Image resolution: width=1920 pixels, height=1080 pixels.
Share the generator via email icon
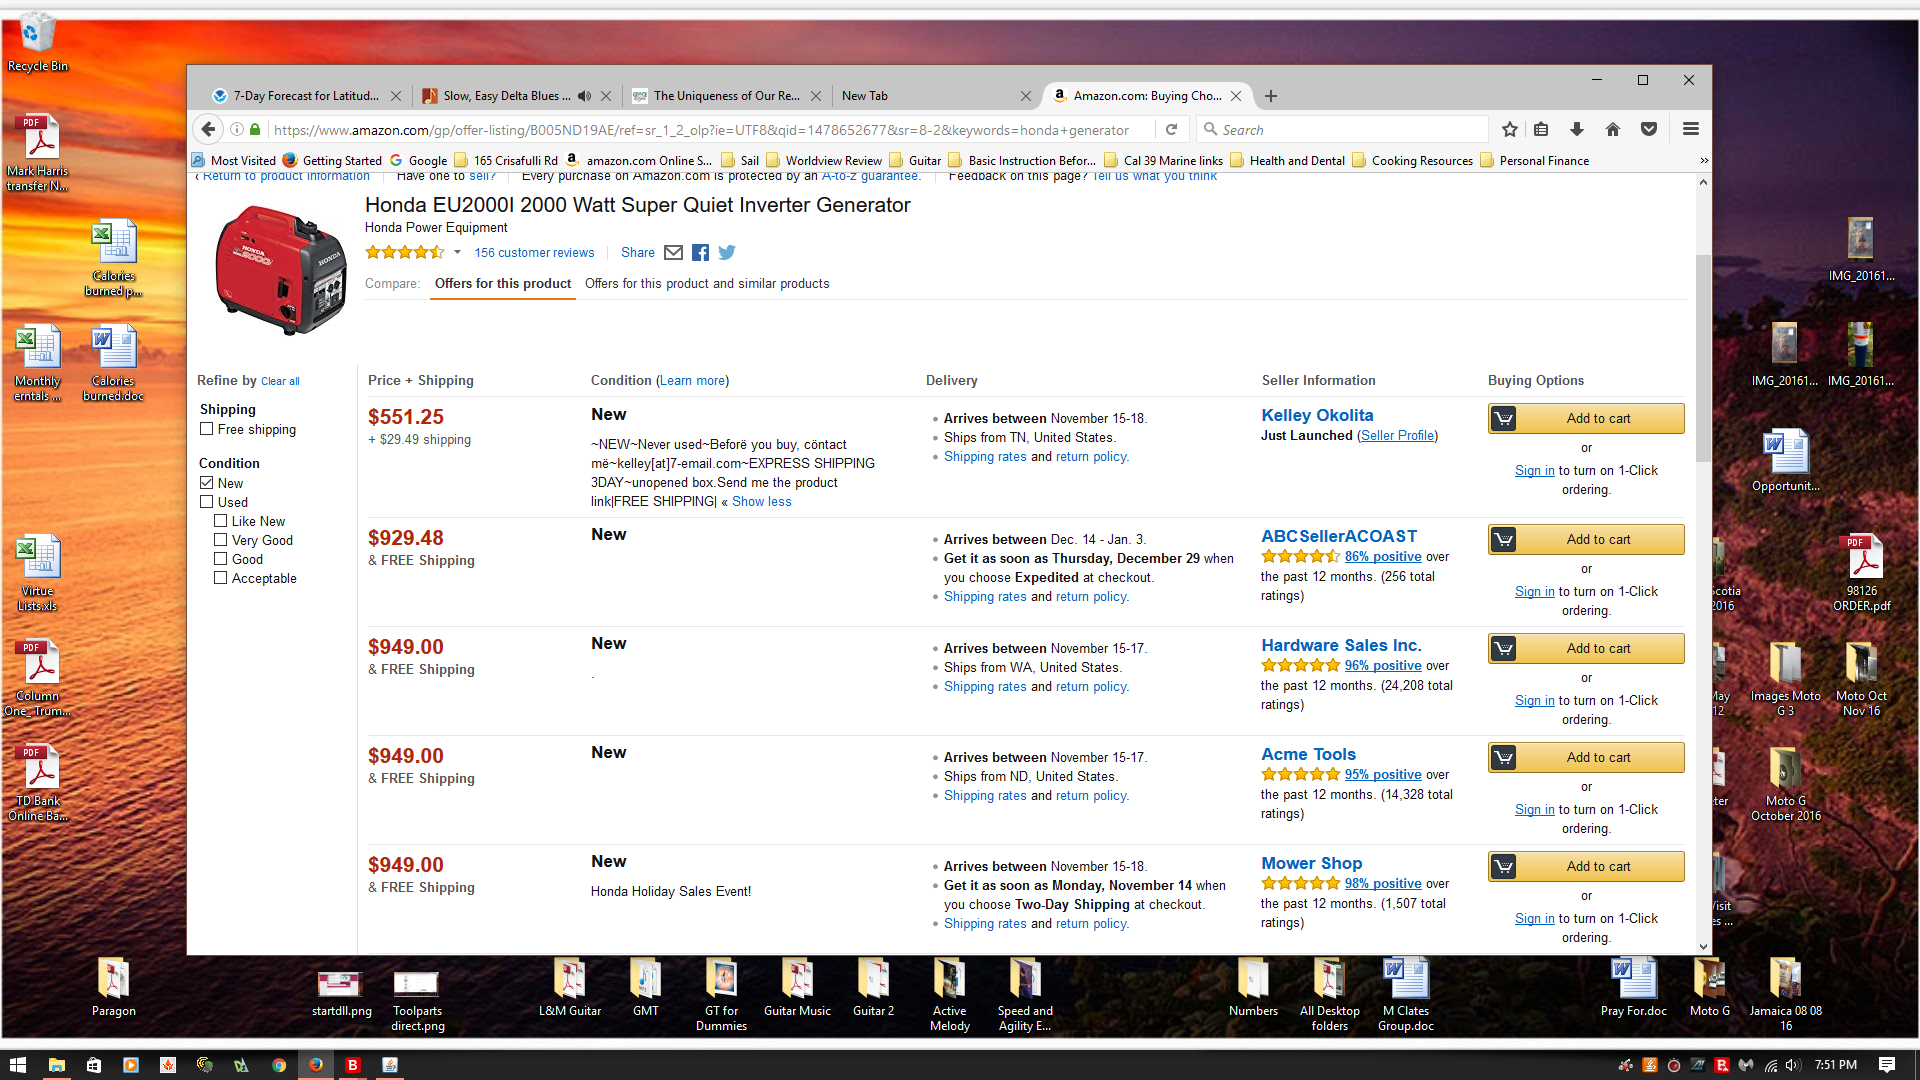(674, 253)
